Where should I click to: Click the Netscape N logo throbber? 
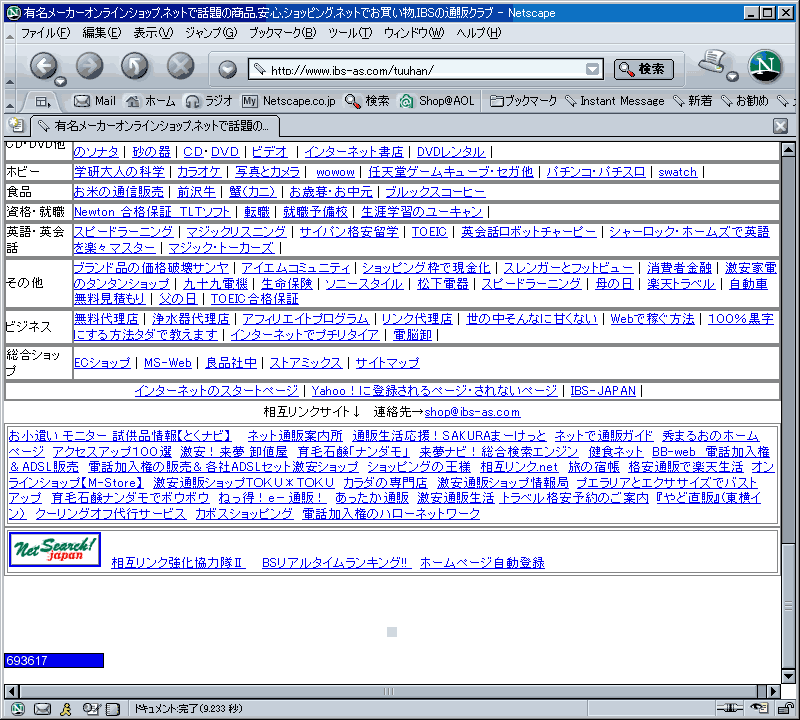pos(765,66)
